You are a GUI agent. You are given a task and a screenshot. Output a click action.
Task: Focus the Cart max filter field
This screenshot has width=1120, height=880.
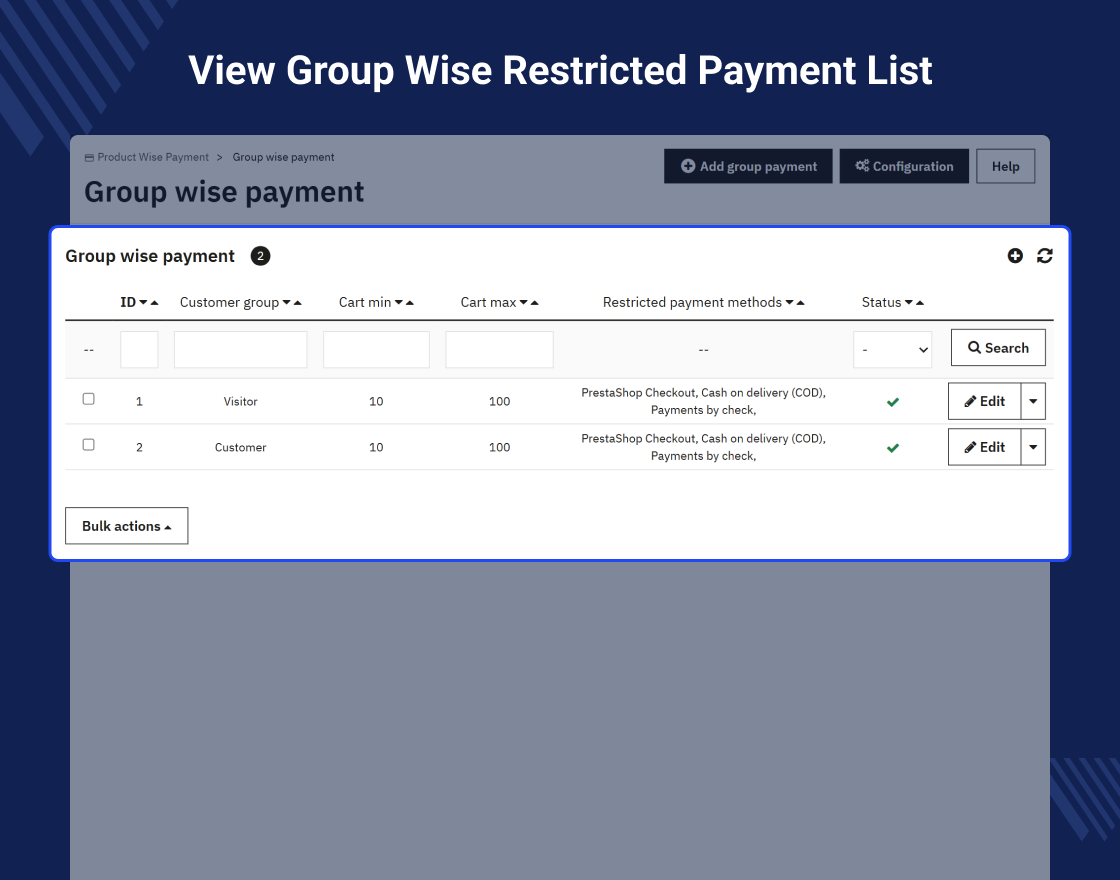coord(499,350)
